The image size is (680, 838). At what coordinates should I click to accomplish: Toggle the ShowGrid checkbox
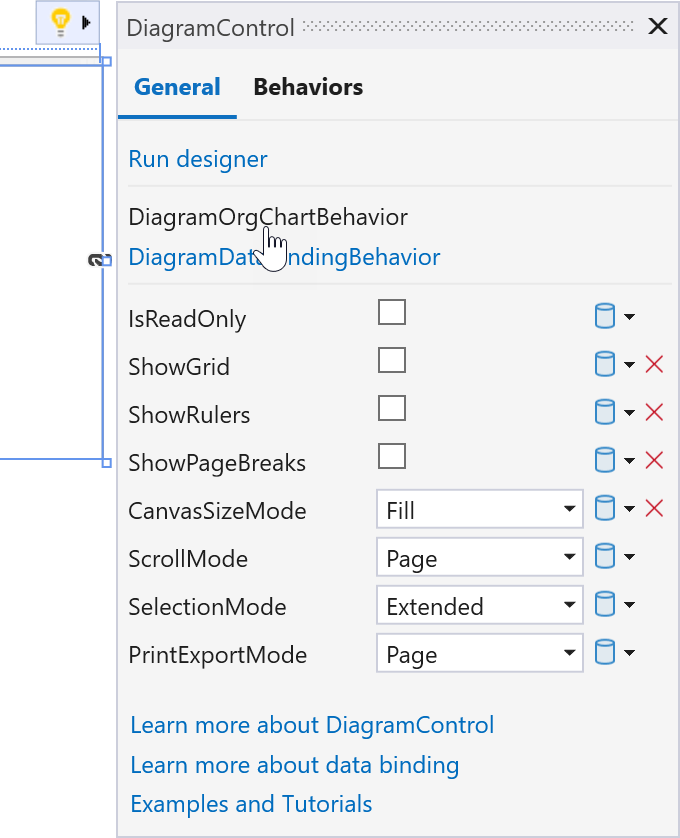[392, 360]
